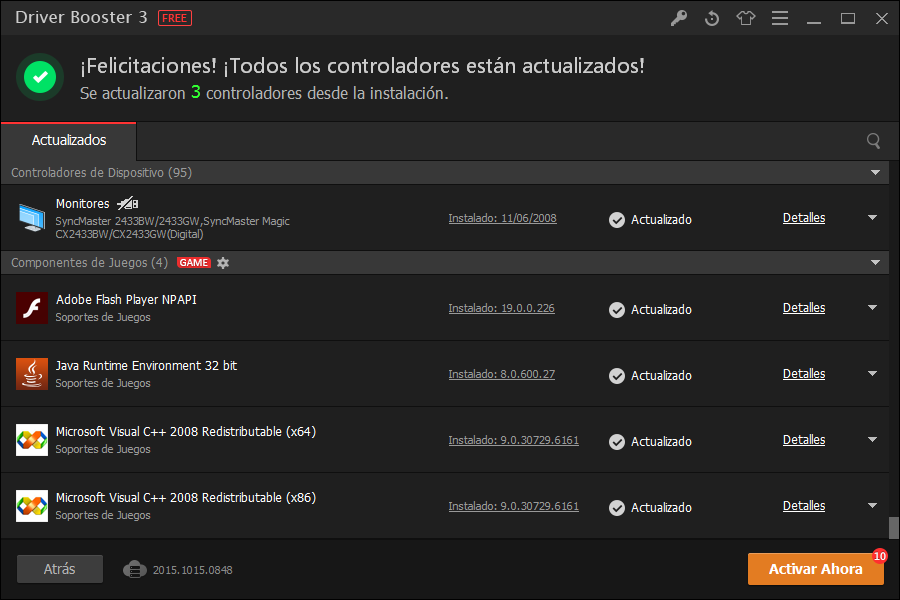Image resolution: width=900 pixels, height=600 pixels.
Task: Open the restore/rescue center icon
Action: pyautogui.click(x=712, y=18)
